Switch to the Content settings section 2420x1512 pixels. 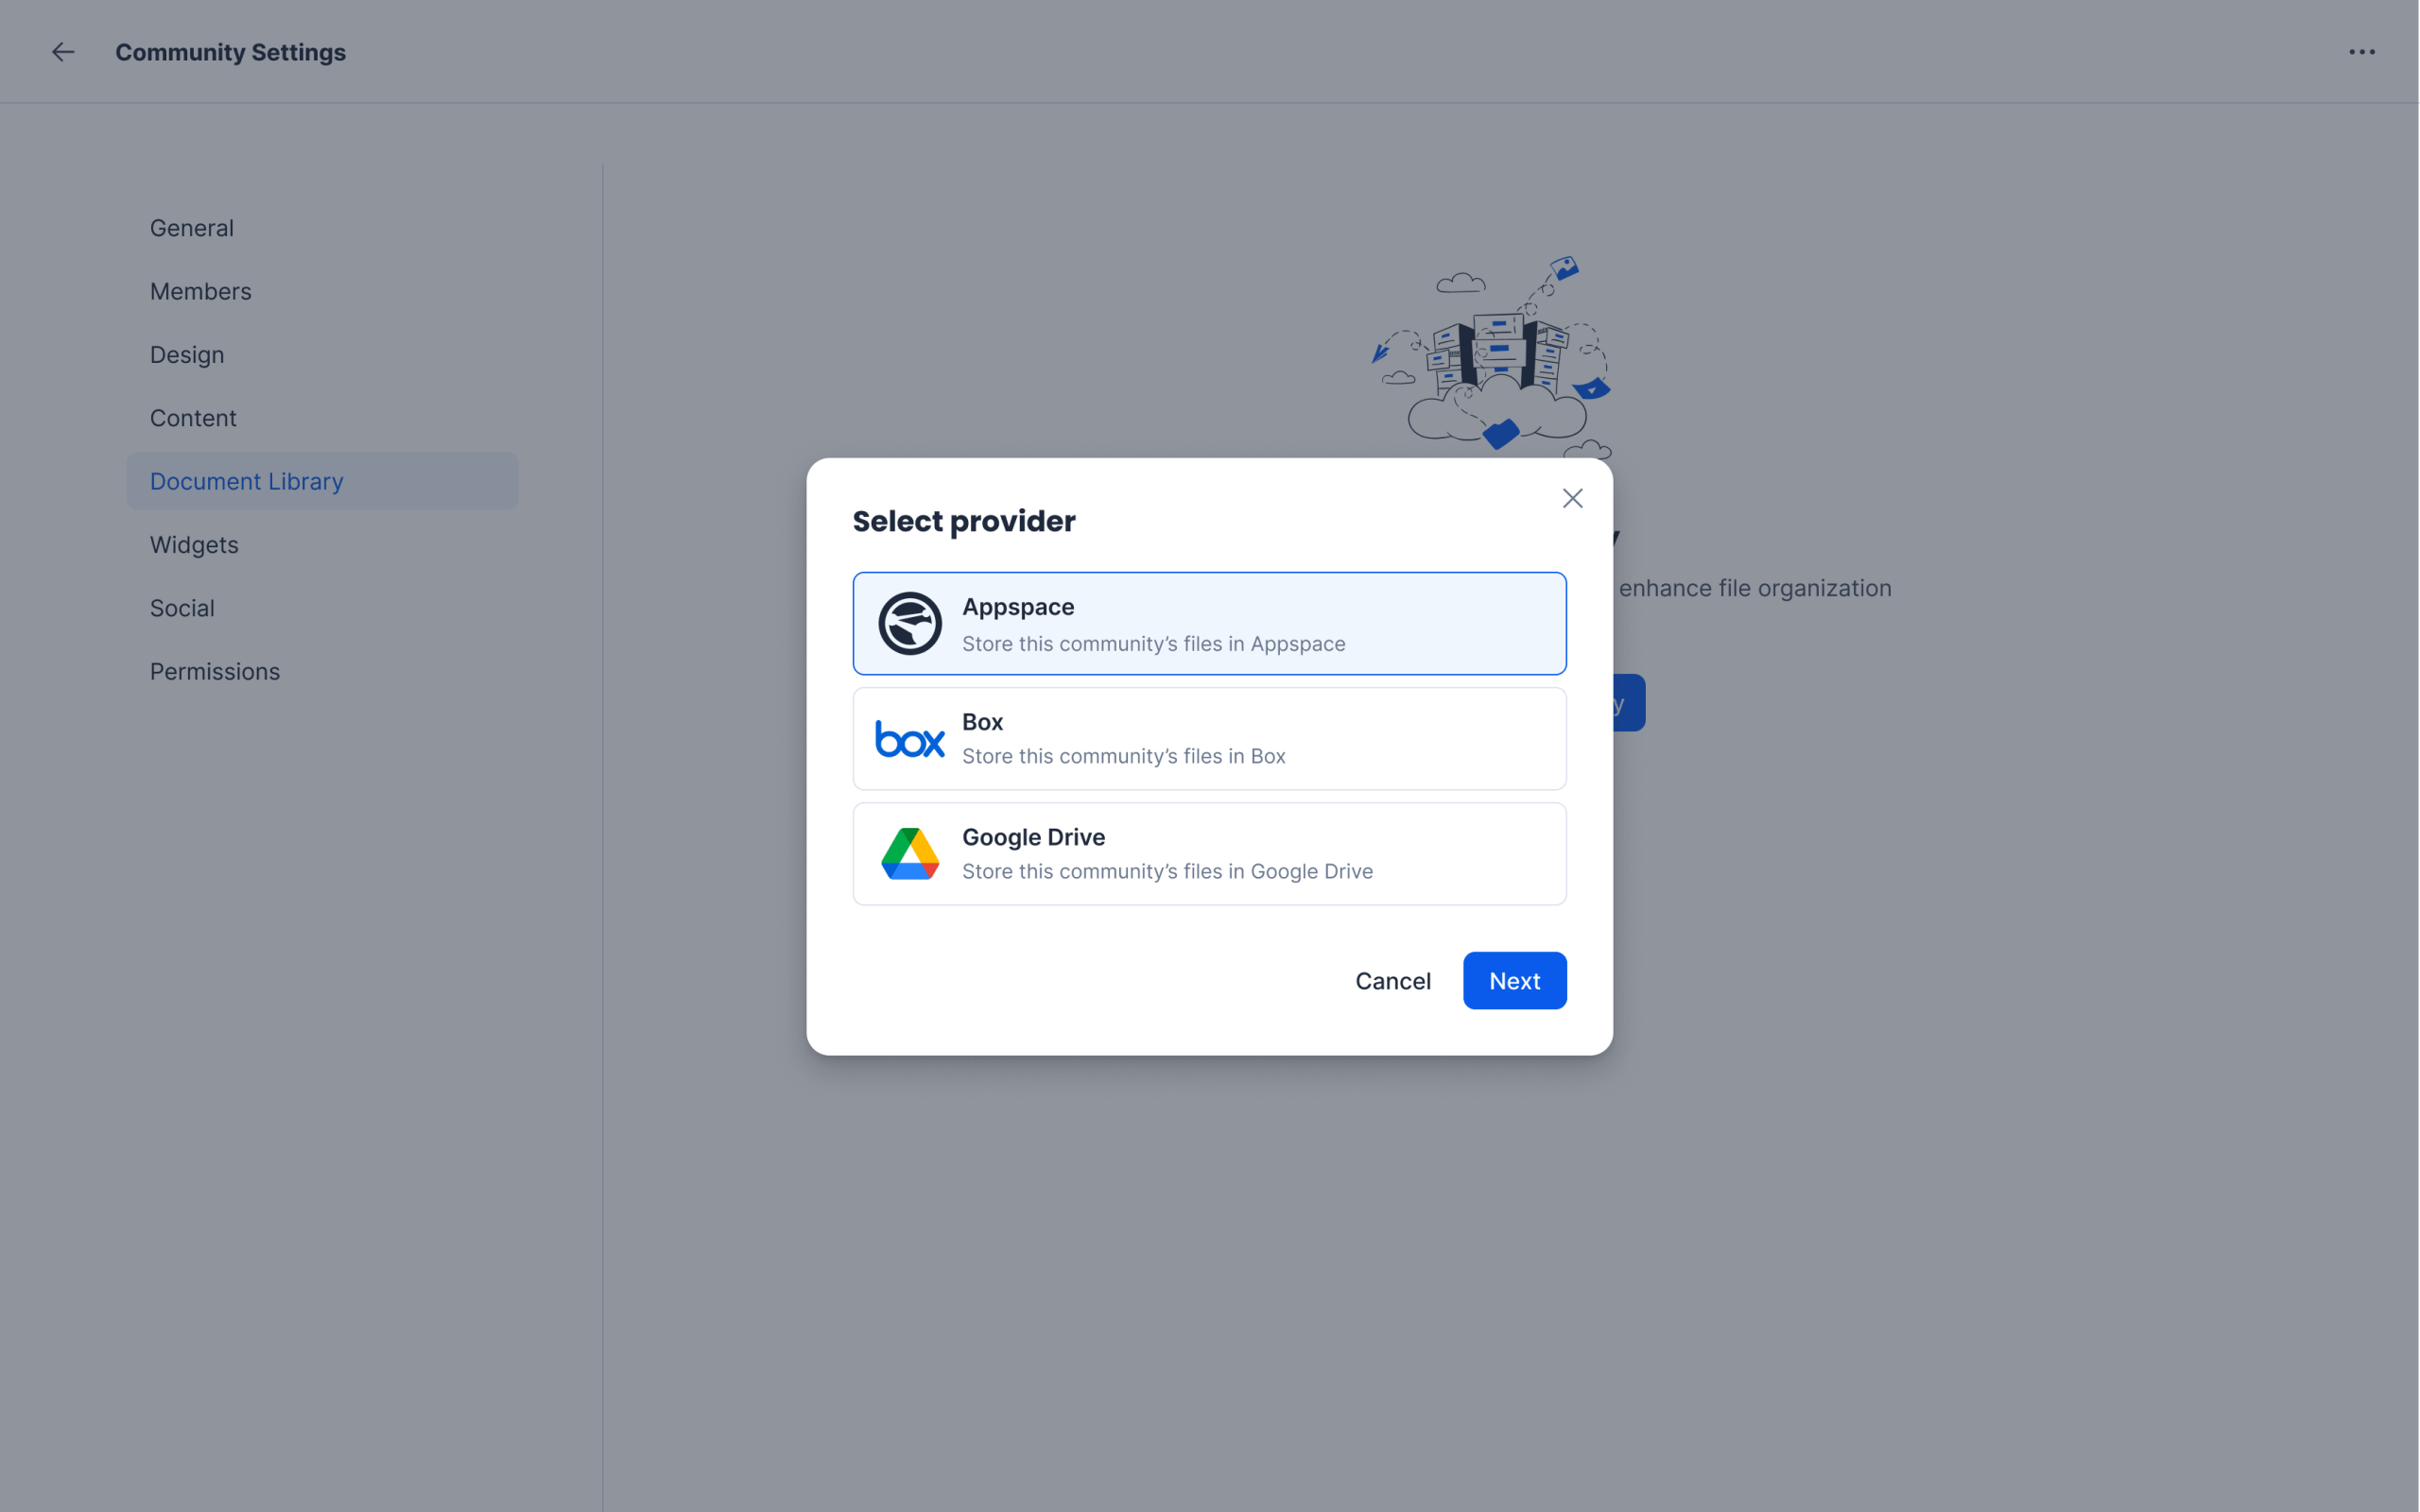tap(193, 418)
